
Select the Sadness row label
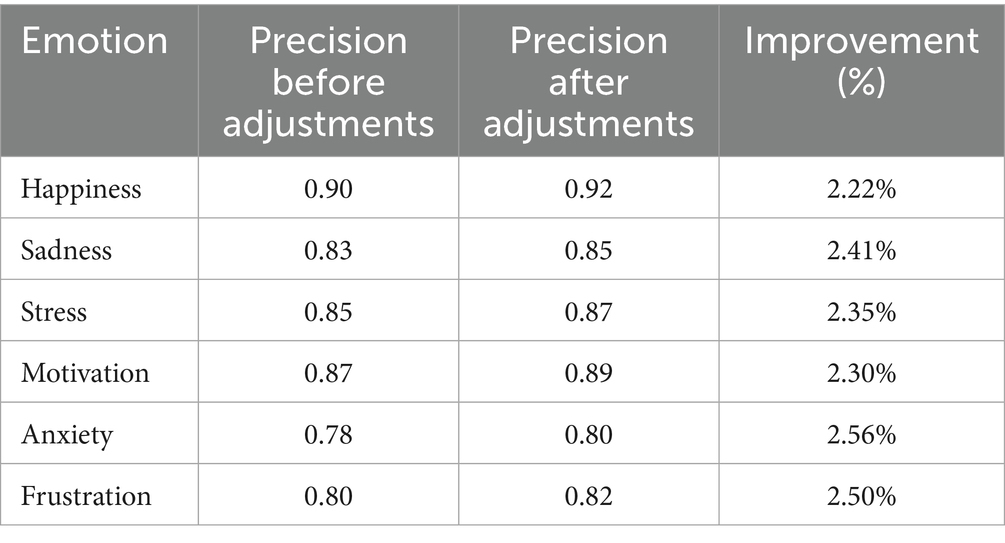pyautogui.click(x=66, y=249)
